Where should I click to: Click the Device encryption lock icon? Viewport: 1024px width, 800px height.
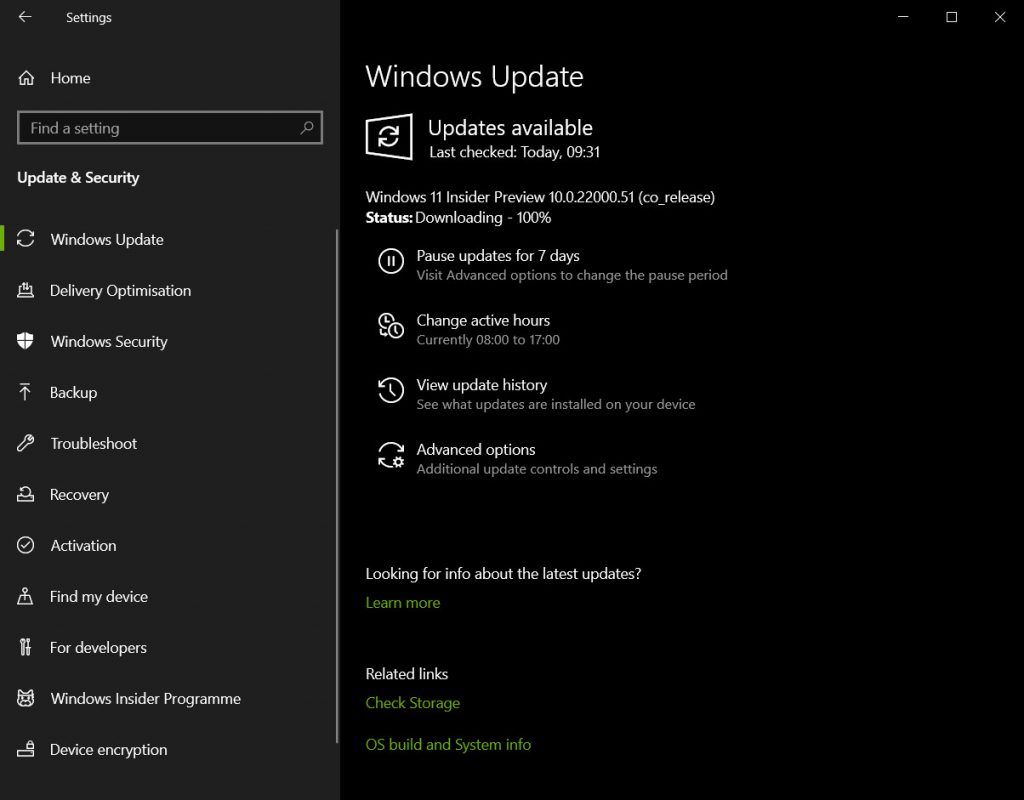25,748
